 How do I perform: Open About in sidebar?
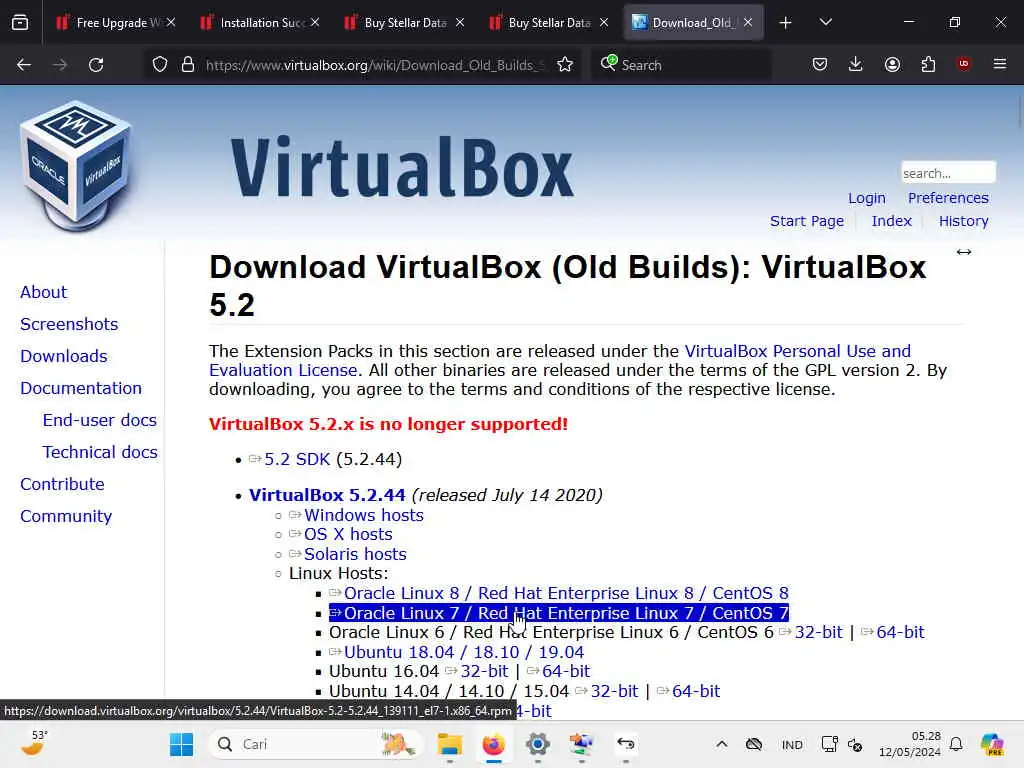[43, 292]
